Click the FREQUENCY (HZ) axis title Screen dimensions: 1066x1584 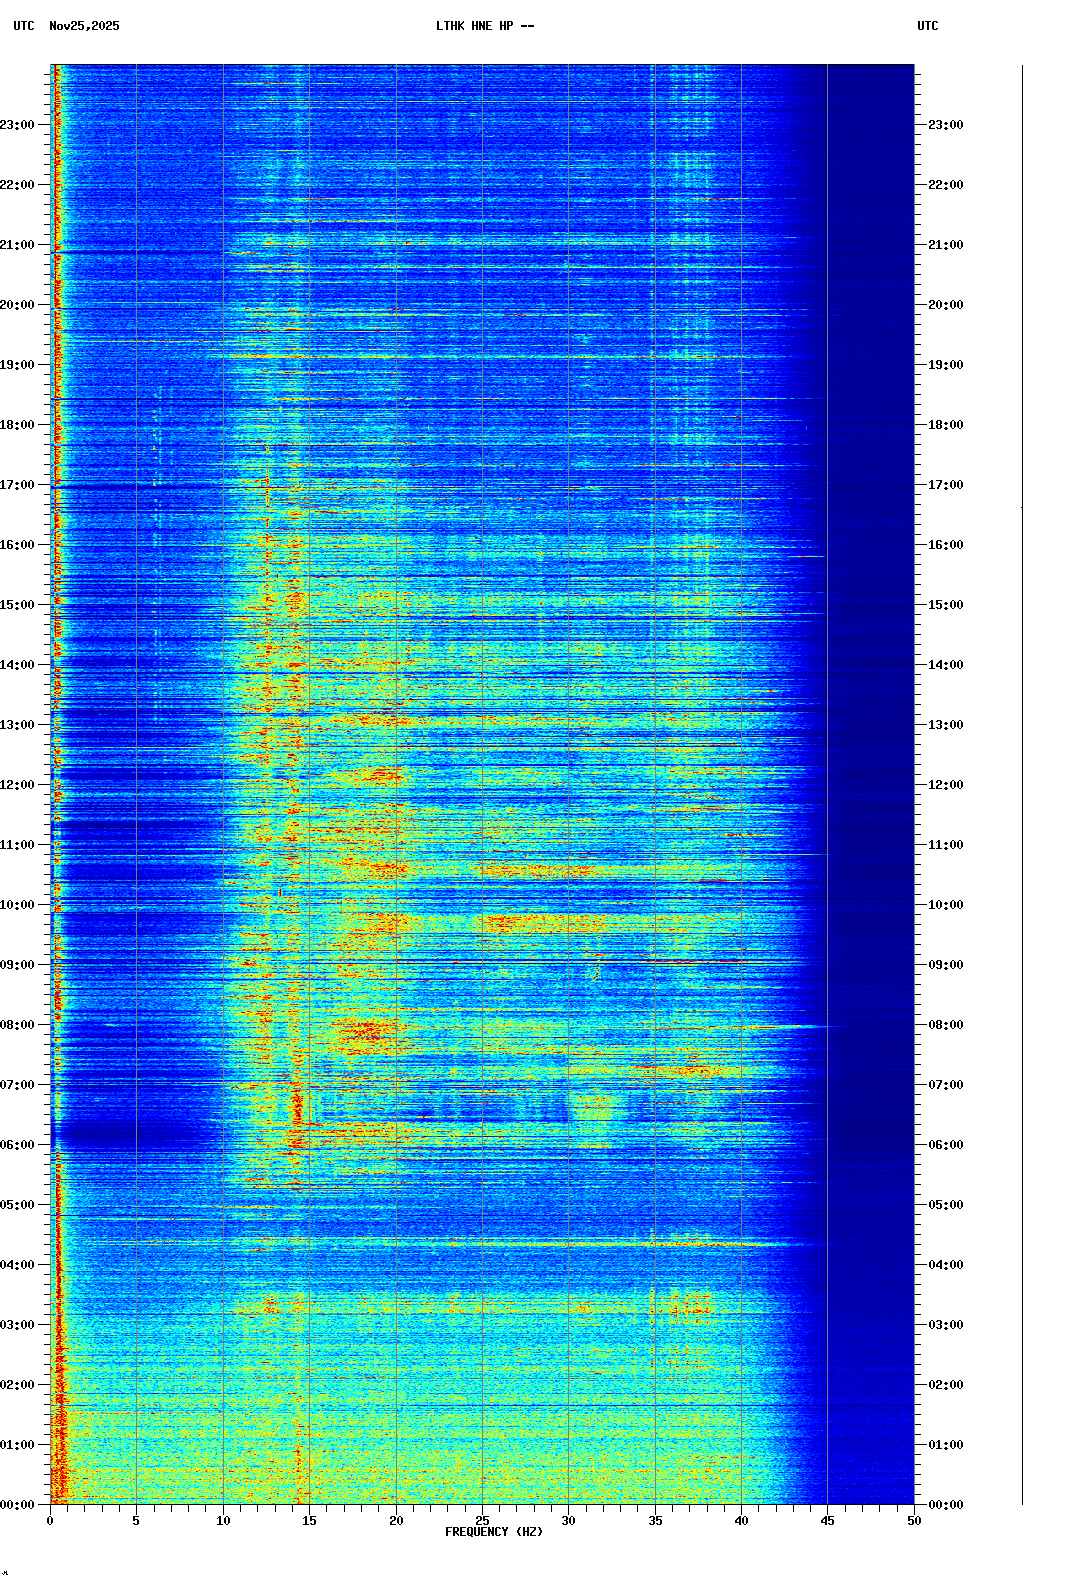coord(493,1532)
